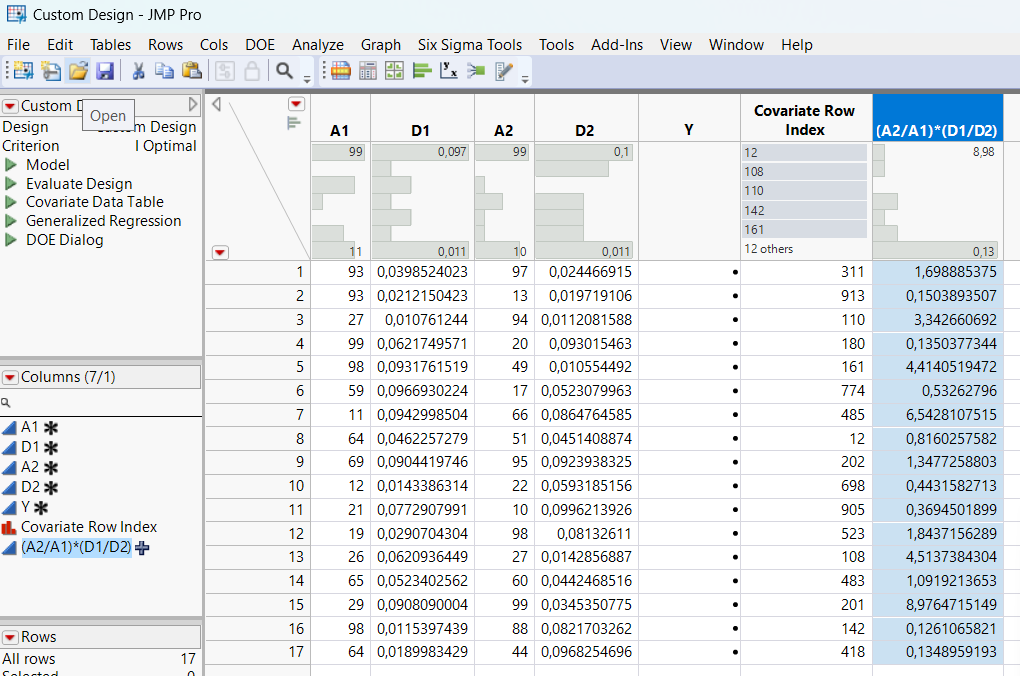Run the Generalized Regression script
The width and height of the screenshot is (1020, 676).
point(12,221)
